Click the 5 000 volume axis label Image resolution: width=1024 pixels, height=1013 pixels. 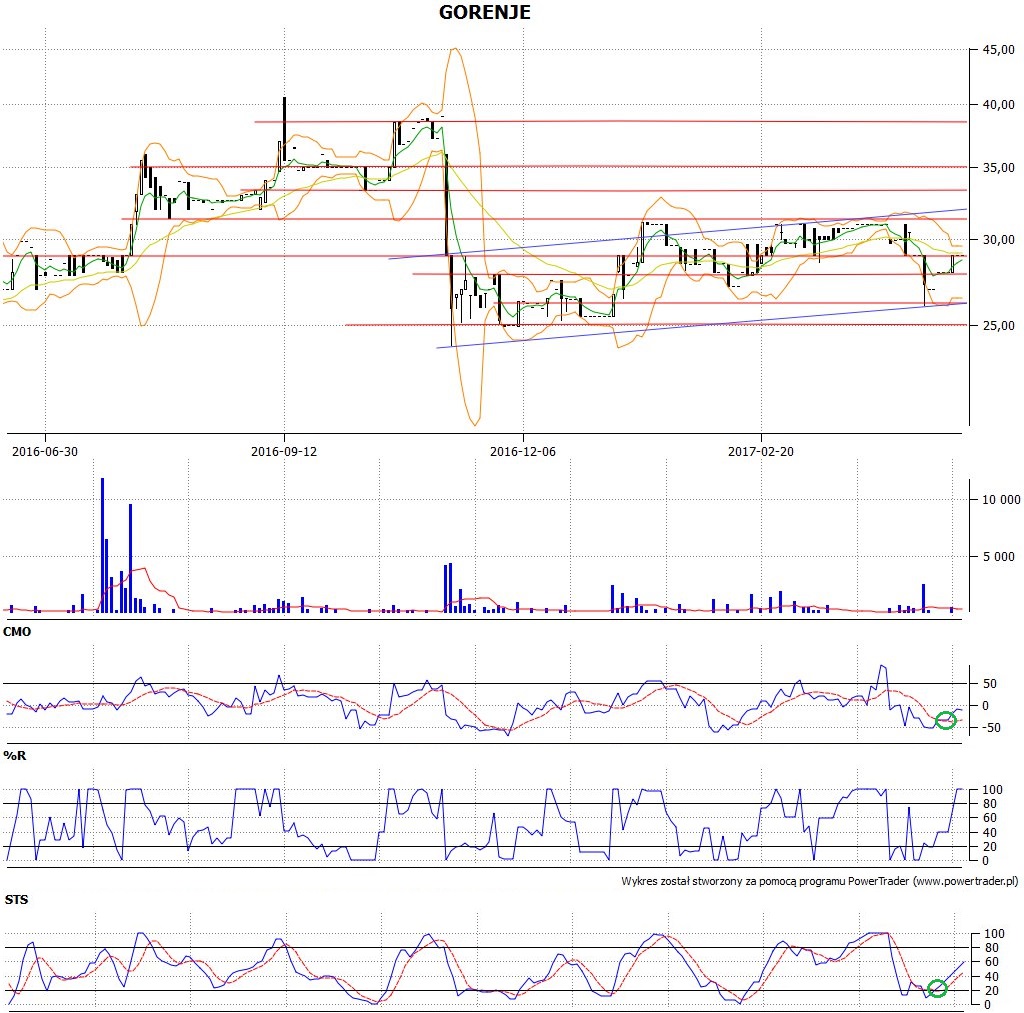click(x=999, y=556)
